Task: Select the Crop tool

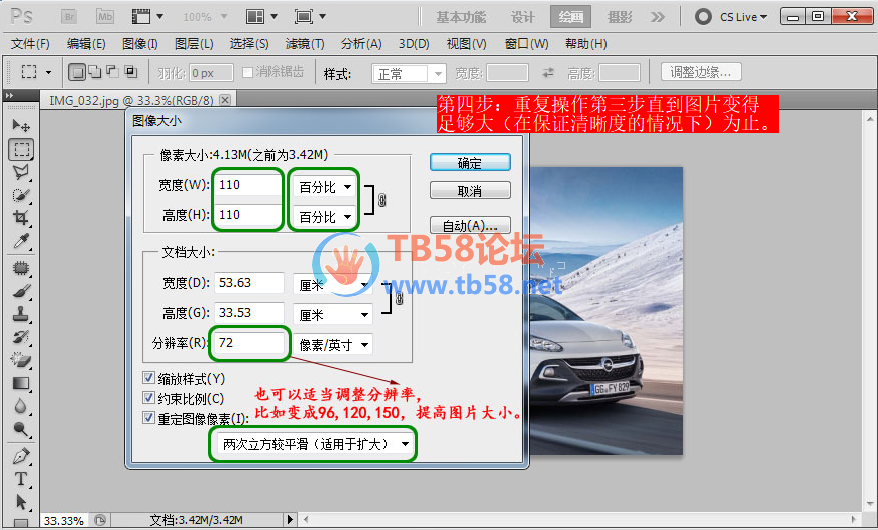Action: pyautogui.click(x=21, y=218)
